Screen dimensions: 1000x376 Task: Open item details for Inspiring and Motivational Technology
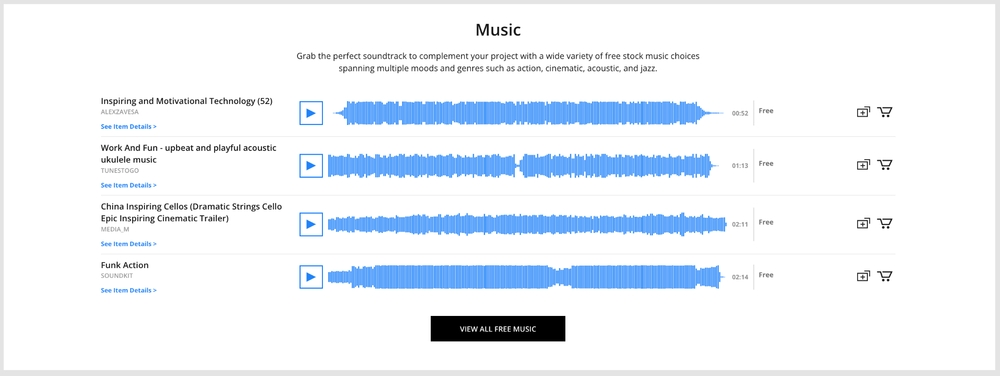point(129,127)
